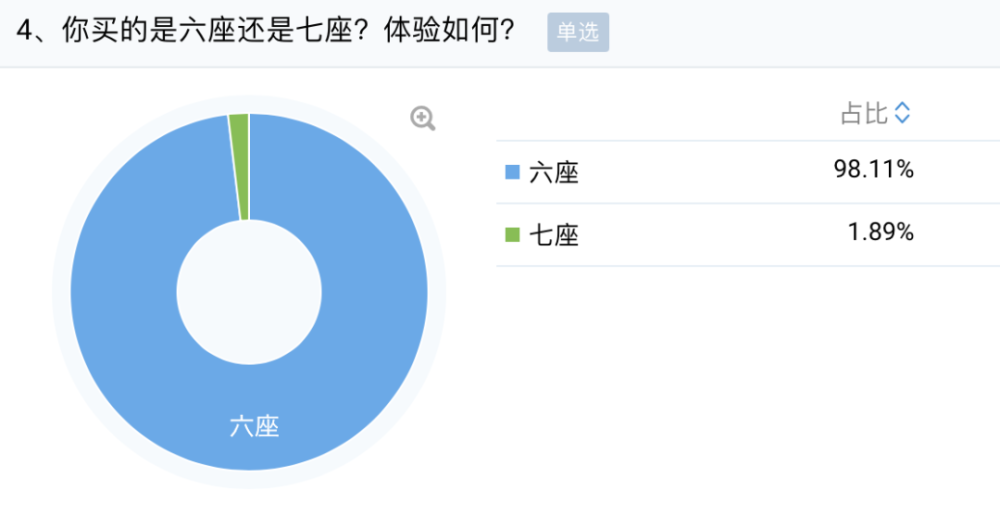Click the 占比 column header text
1000x516 pixels.
pos(863,114)
